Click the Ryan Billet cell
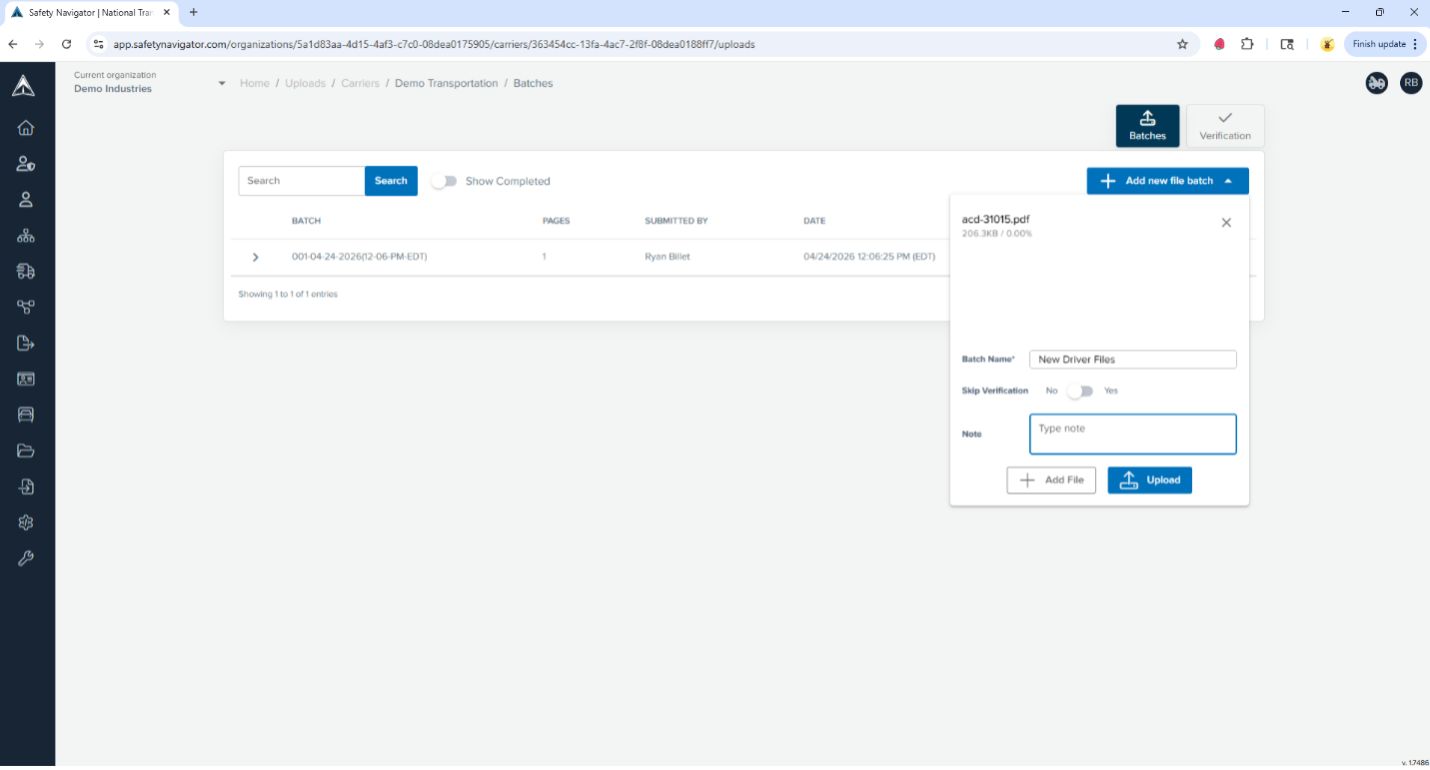Image resolution: width=1430 pixels, height=770 pixels. click(667, 257)
